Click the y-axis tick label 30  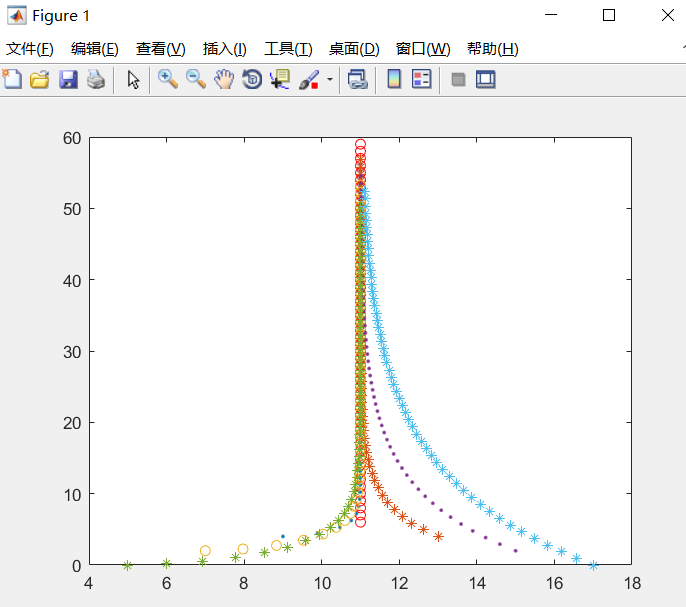[72, 352]
